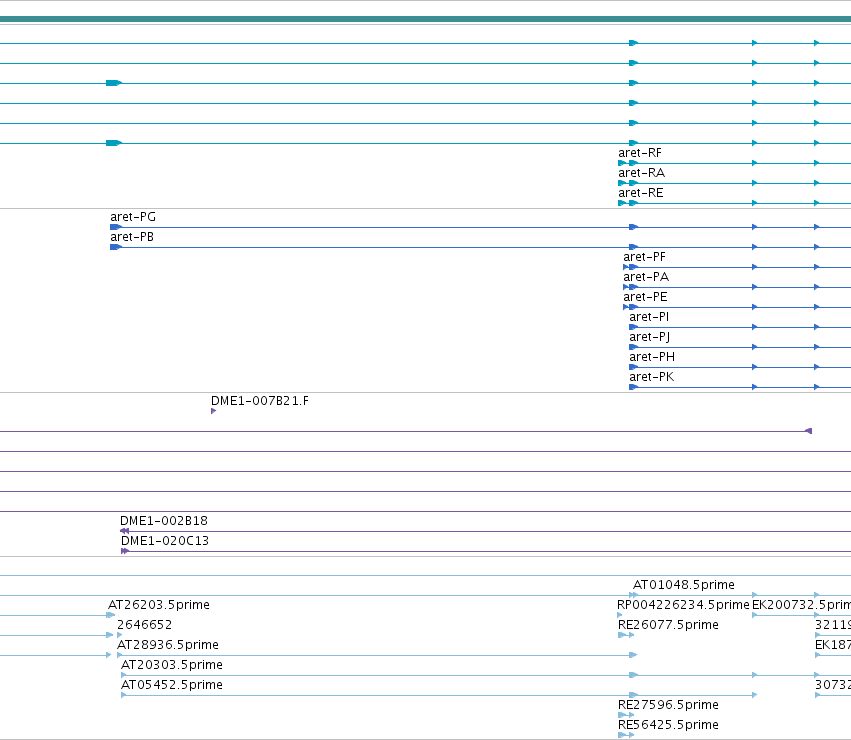Select the aret-RE transcript label
Viewport: 851px width, 740px height.
[641, 193]
